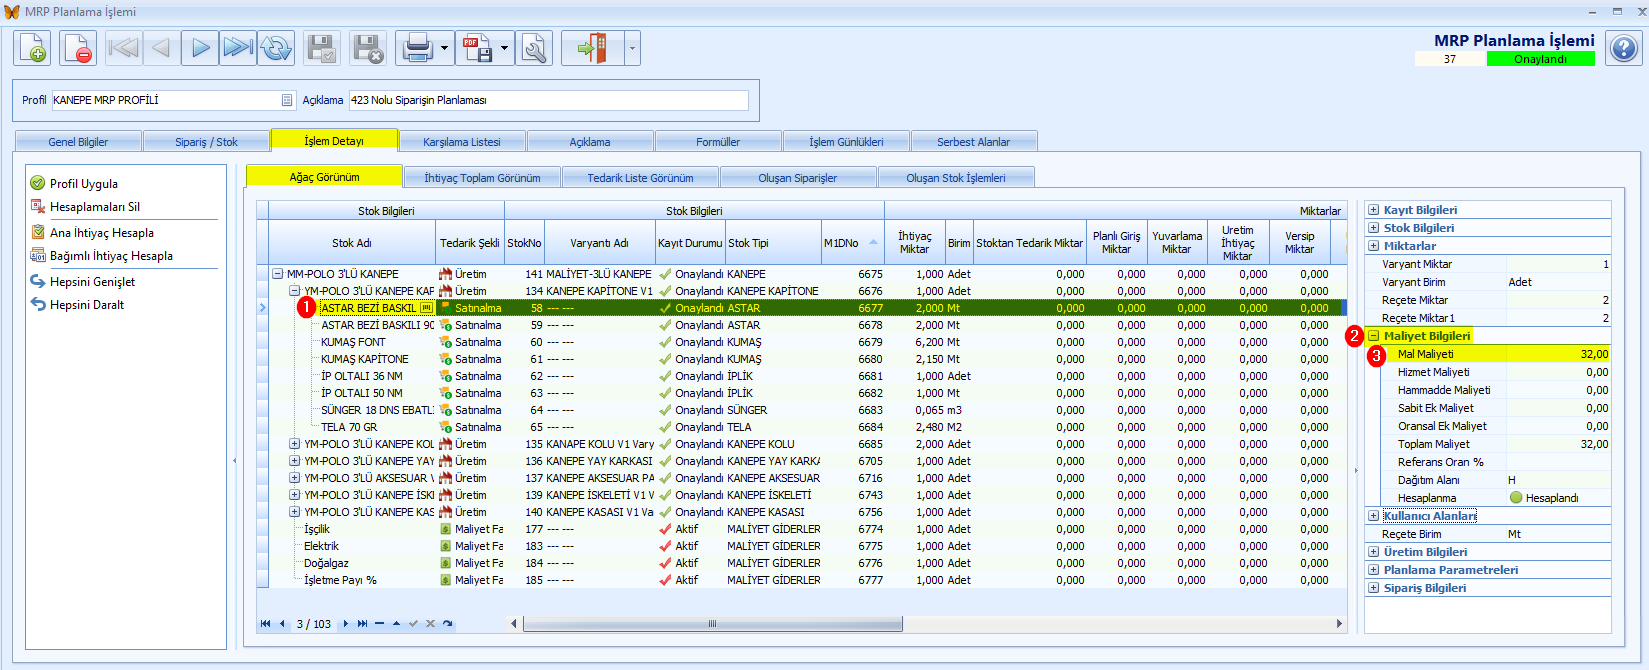The height and width of the screenshot is (670, 1649).
Task: Click the save floppy disk with checkmark
Action: (322, 48)
